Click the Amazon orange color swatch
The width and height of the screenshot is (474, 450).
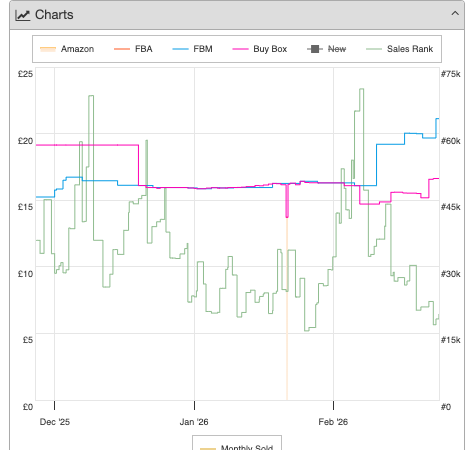click(x=48, y=49)
